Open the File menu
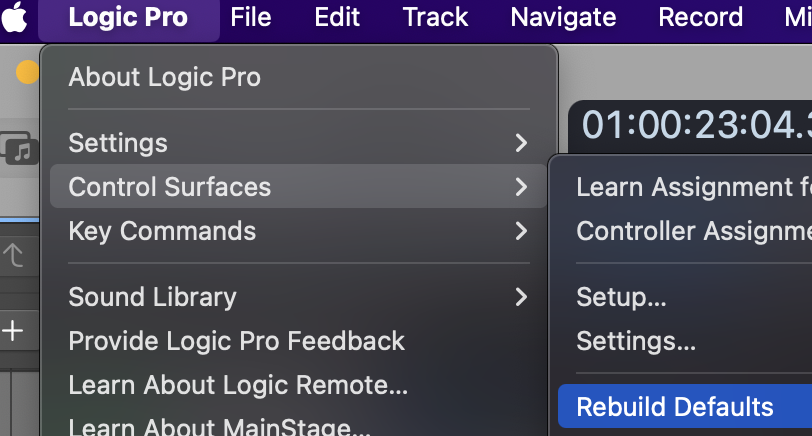Screen dimensions: 812x436 click(251, 17)
